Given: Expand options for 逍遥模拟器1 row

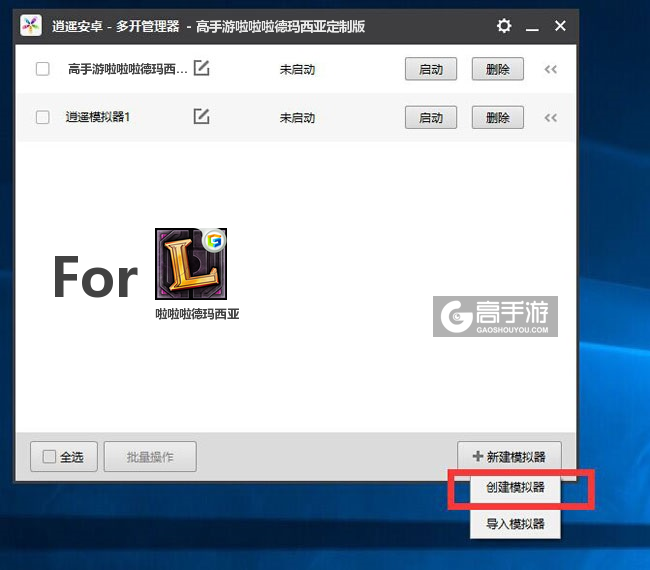Looking at the screenshot, I should coord(551,118).
